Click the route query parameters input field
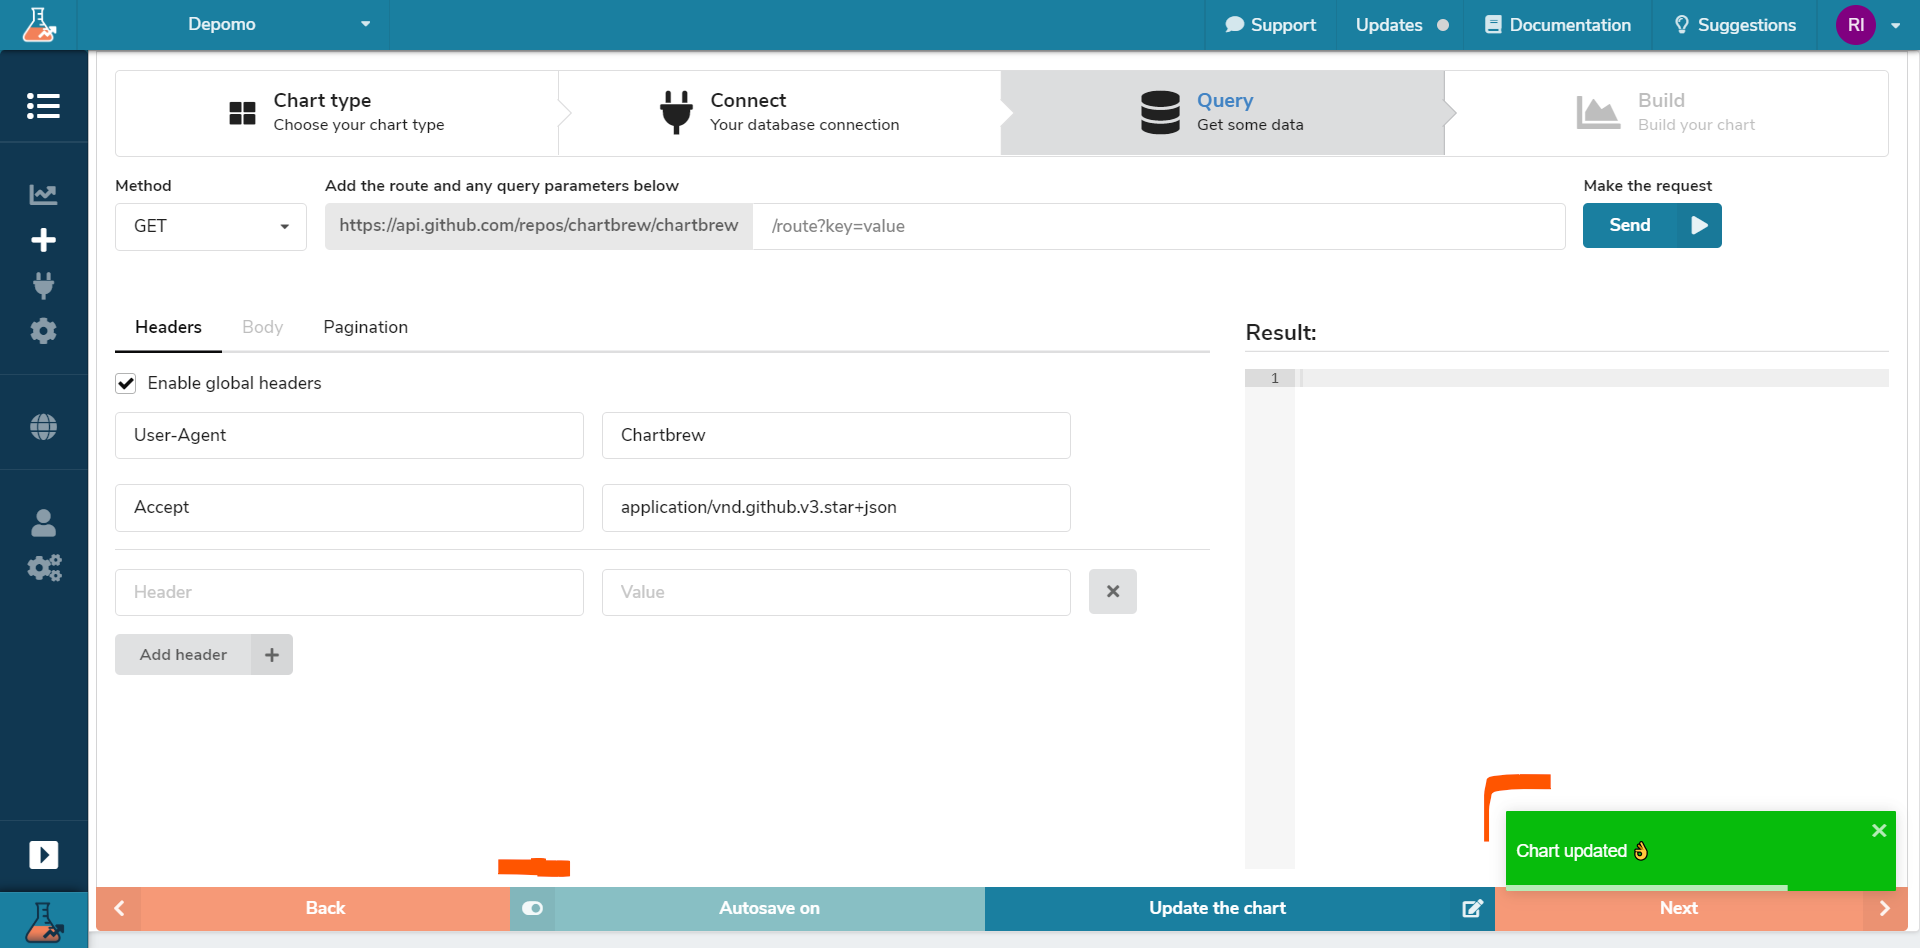This screenshot has width=1920, height=948. click(1158, 227)
